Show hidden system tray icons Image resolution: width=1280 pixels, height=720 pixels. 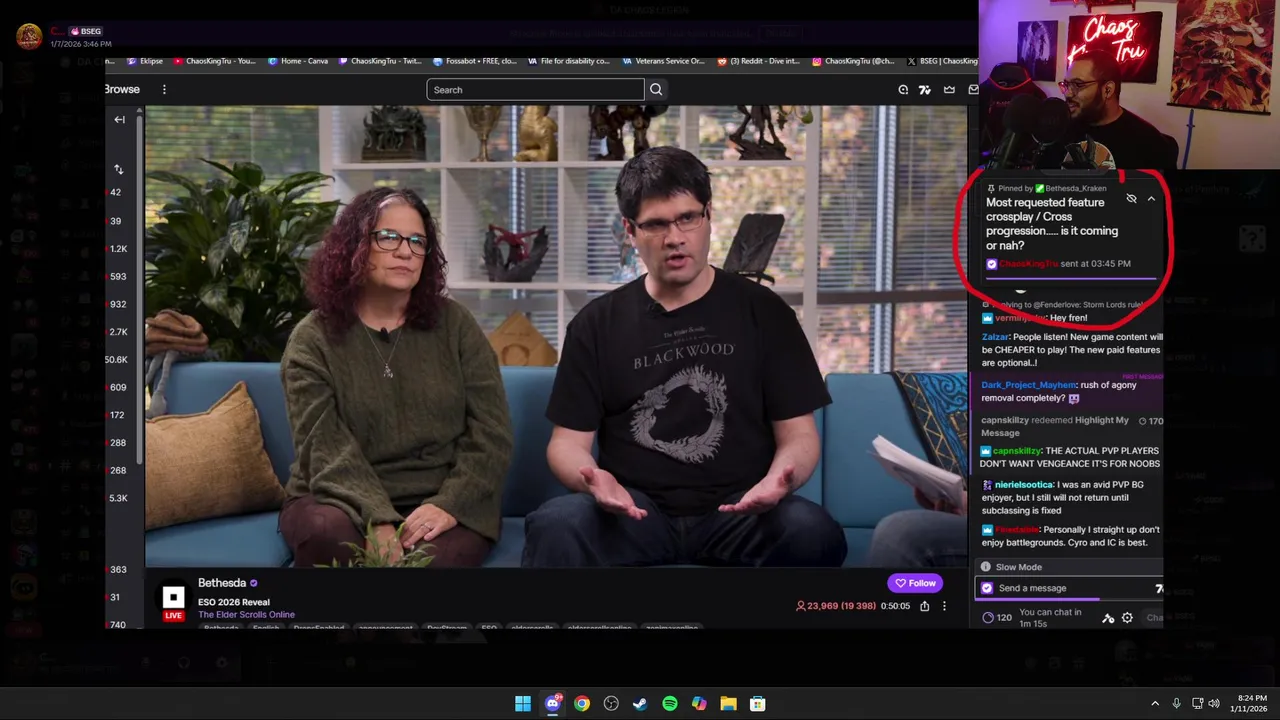[x=1155, y=704]
